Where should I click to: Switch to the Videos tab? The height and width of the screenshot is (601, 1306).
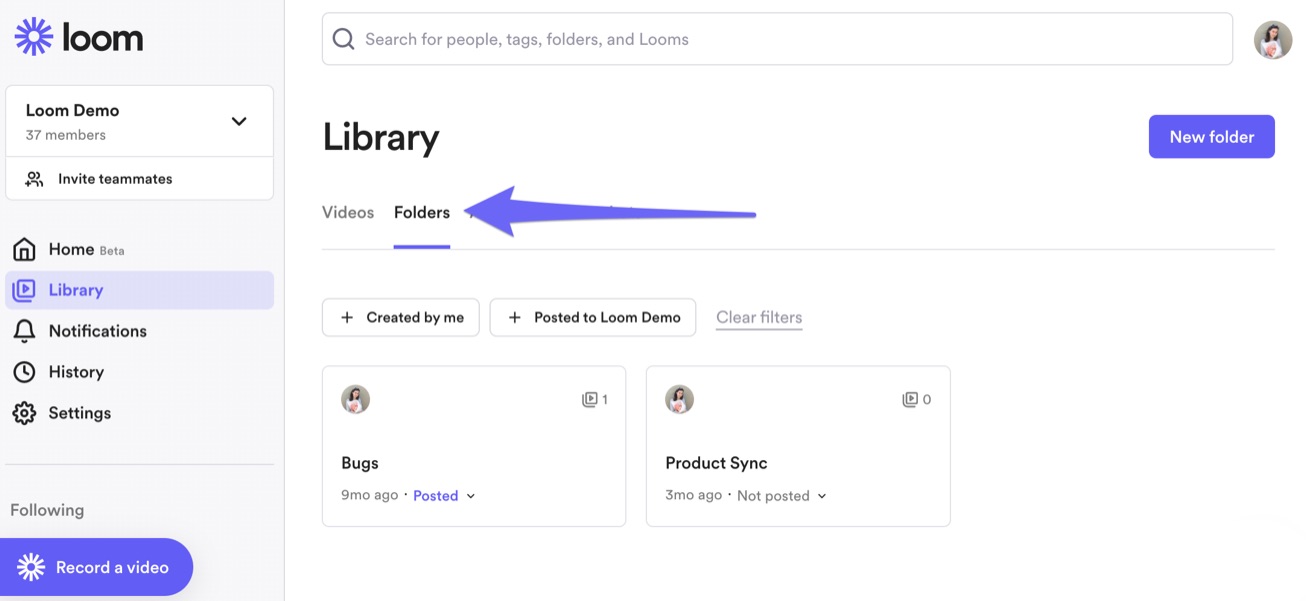click(348, 212)
